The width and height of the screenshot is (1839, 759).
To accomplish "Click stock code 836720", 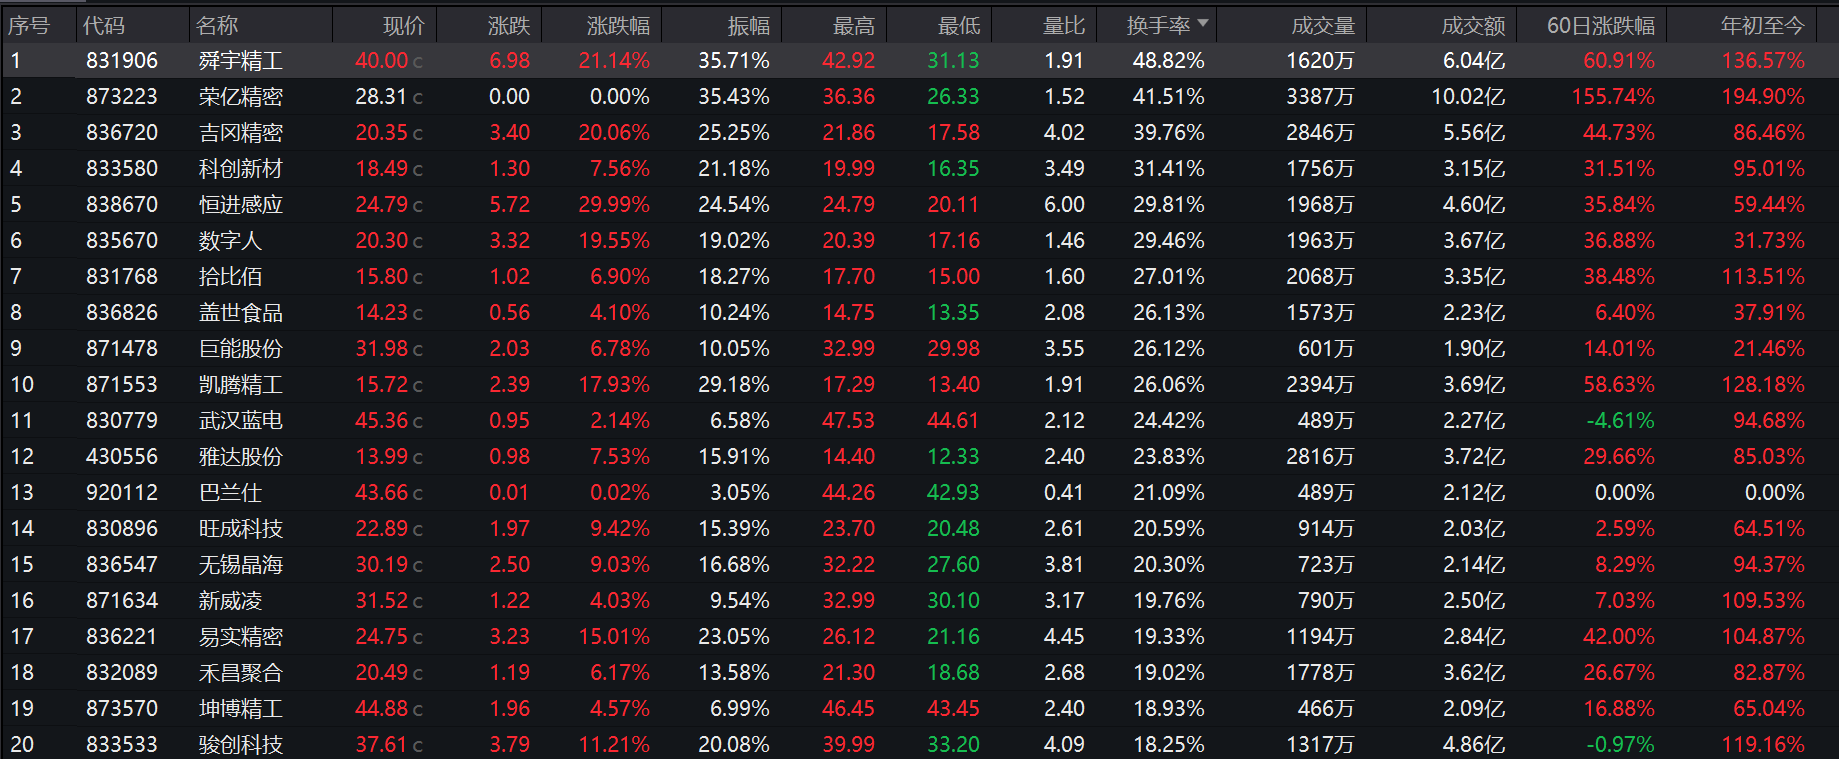I will pyautogui.click(x=122, y=133).
